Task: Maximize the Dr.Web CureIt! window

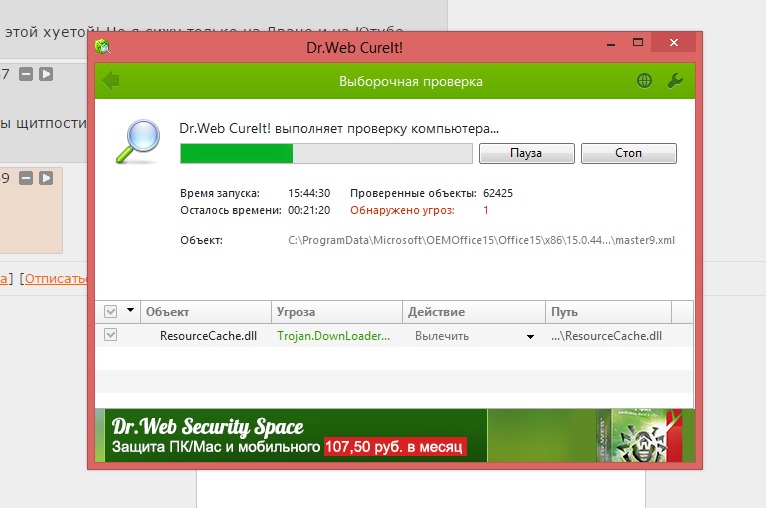Action: click(x=638, y=42)
